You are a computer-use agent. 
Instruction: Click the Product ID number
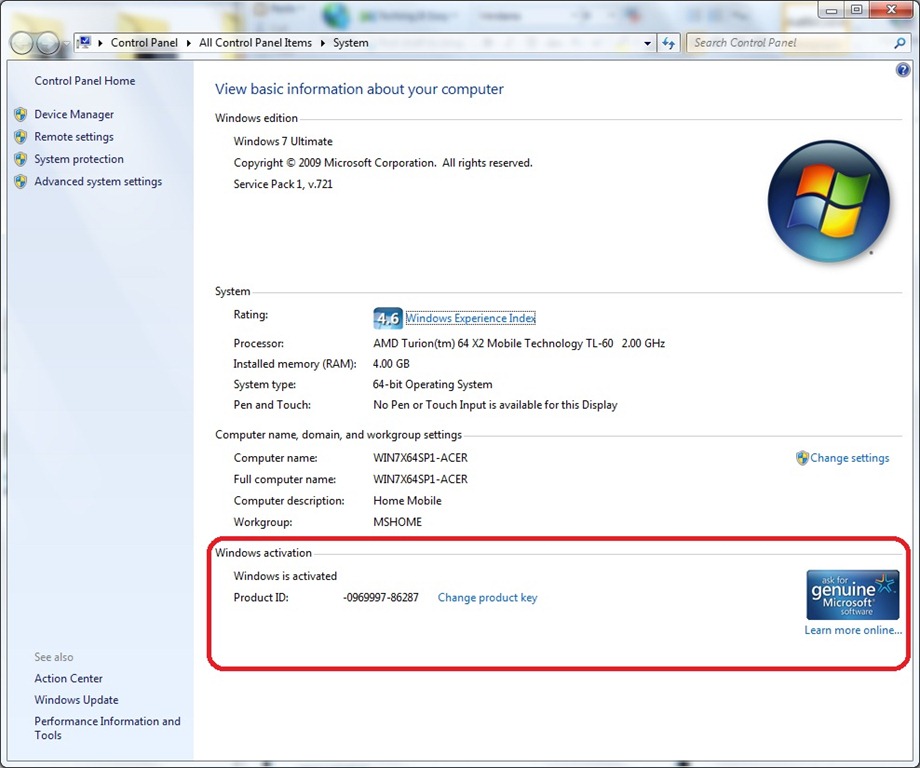tap(381, 598)
